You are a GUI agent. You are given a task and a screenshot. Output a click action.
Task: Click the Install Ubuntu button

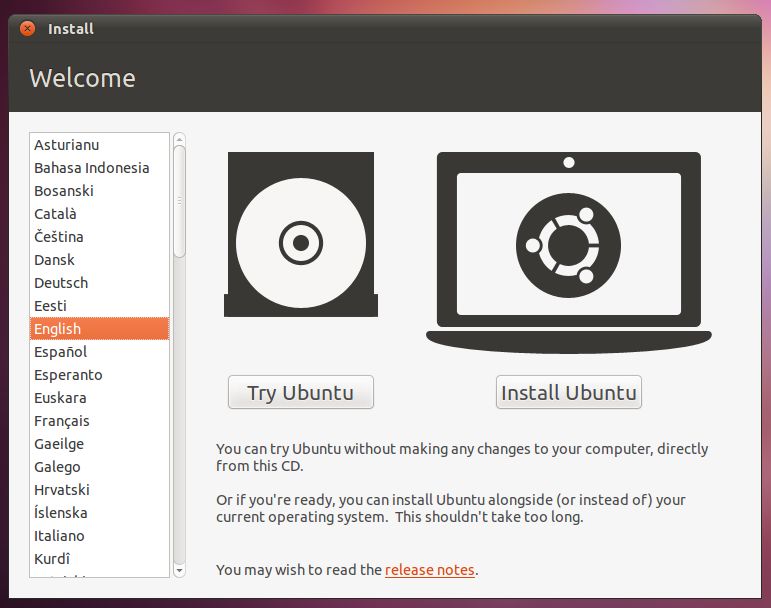[x=569, y=392]
